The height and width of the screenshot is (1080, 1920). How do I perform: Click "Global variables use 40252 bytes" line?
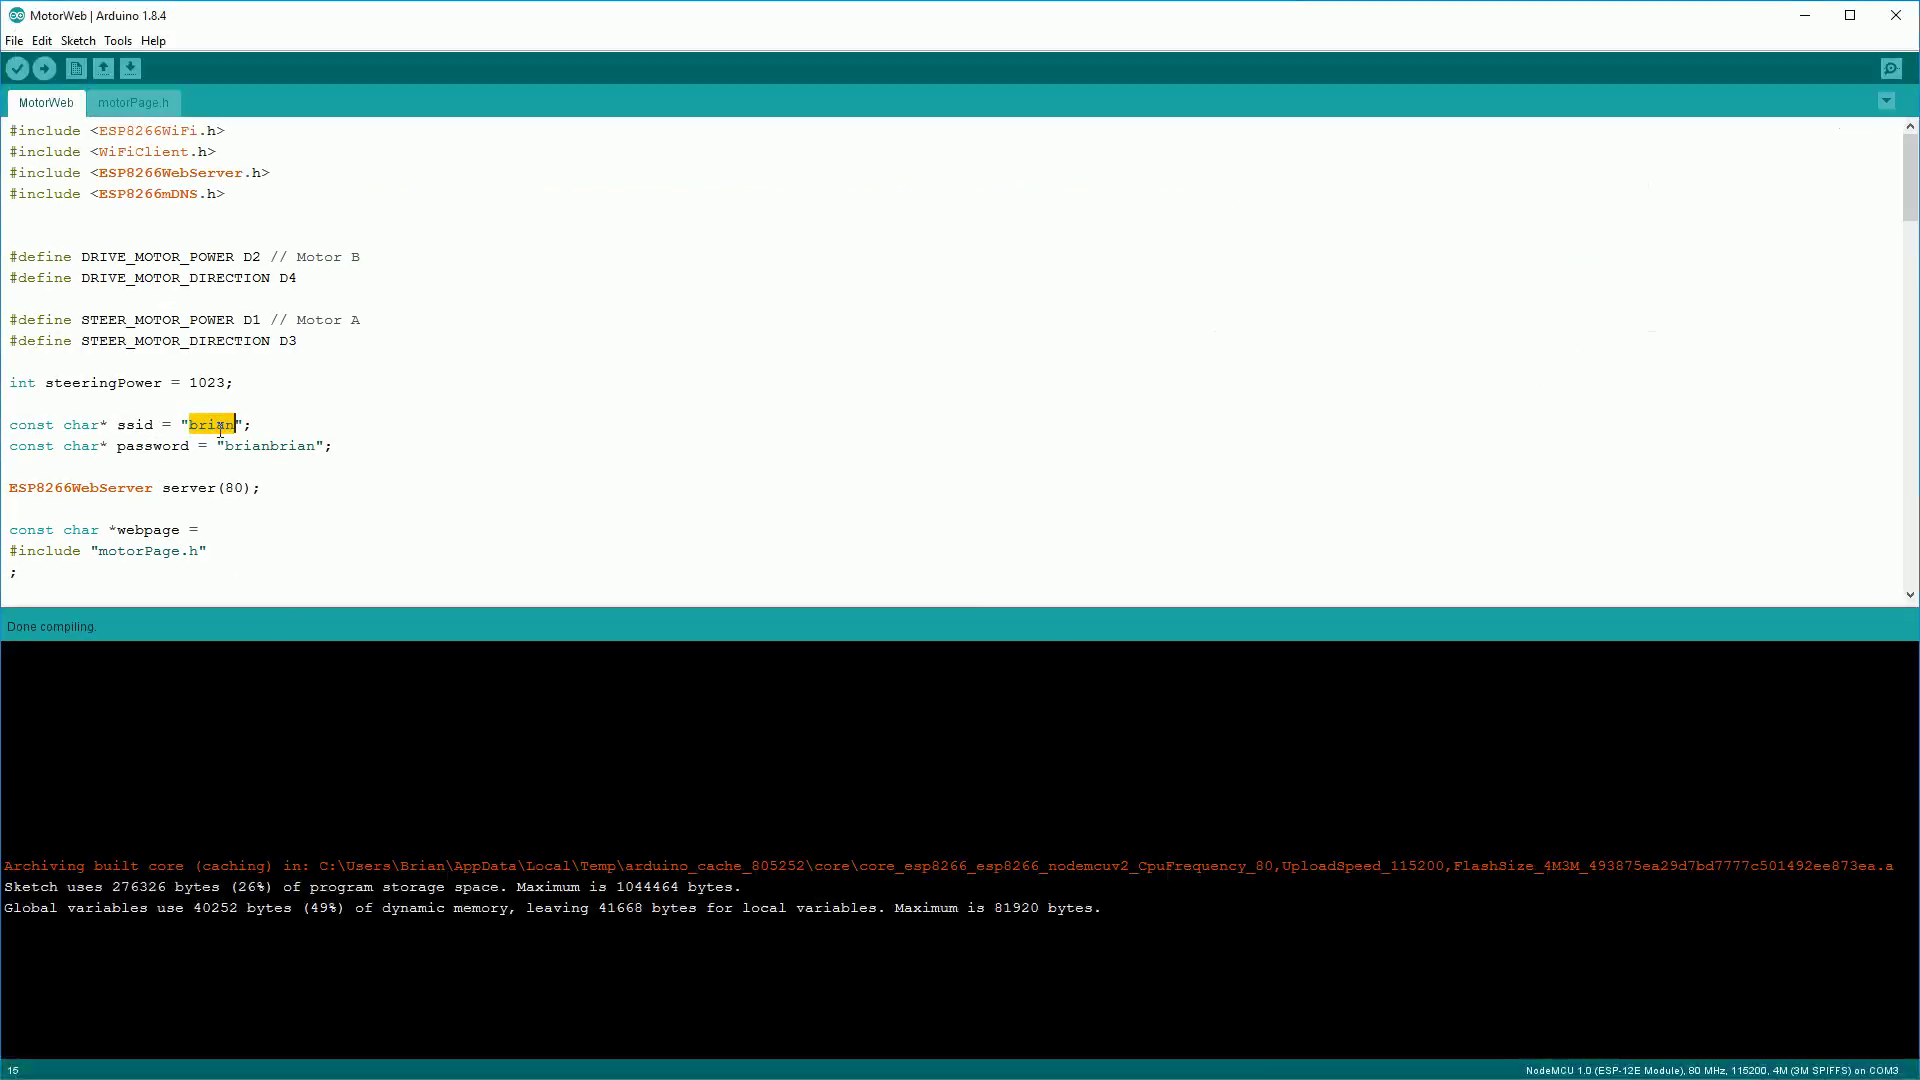pos(552,908)
